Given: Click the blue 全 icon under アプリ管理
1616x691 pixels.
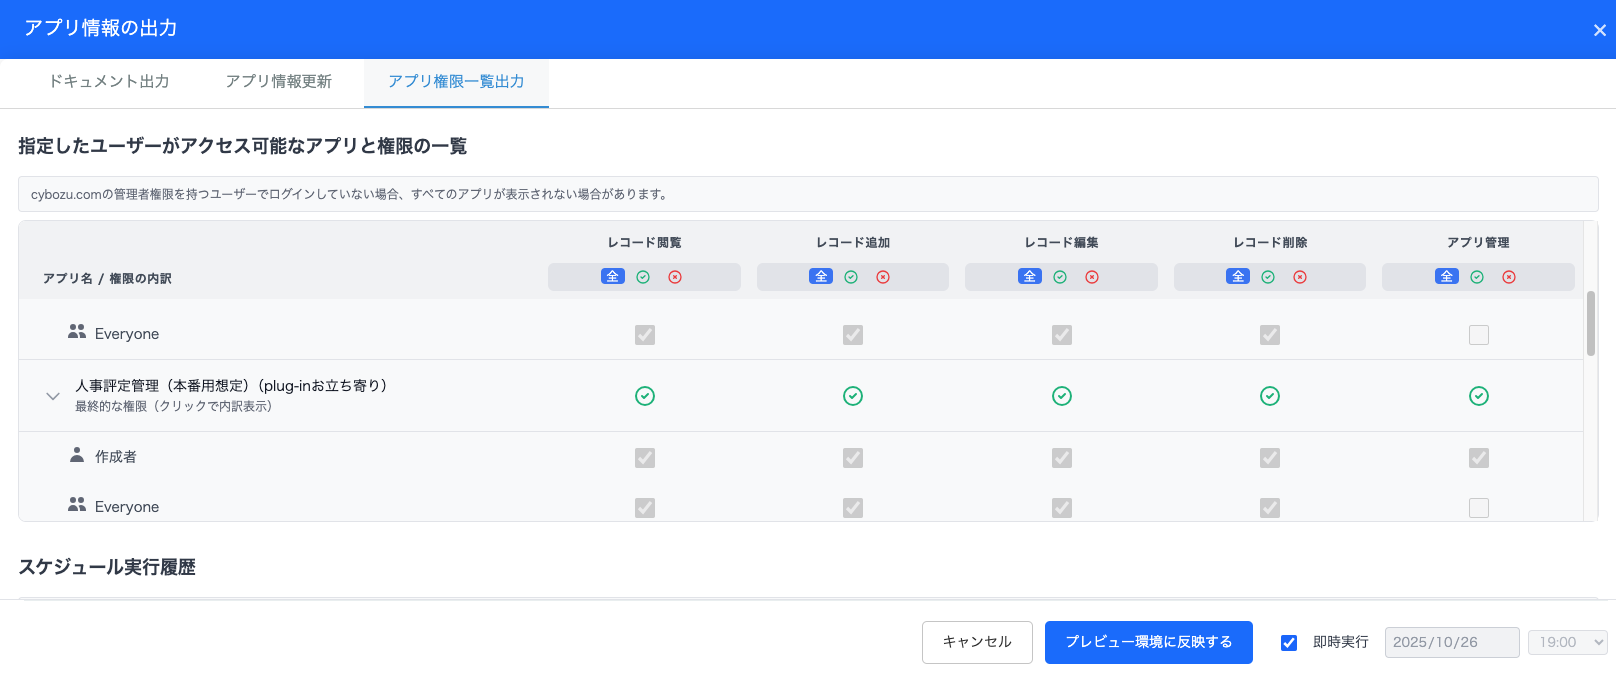Looking at the screenshot, I should [1447, 277].
